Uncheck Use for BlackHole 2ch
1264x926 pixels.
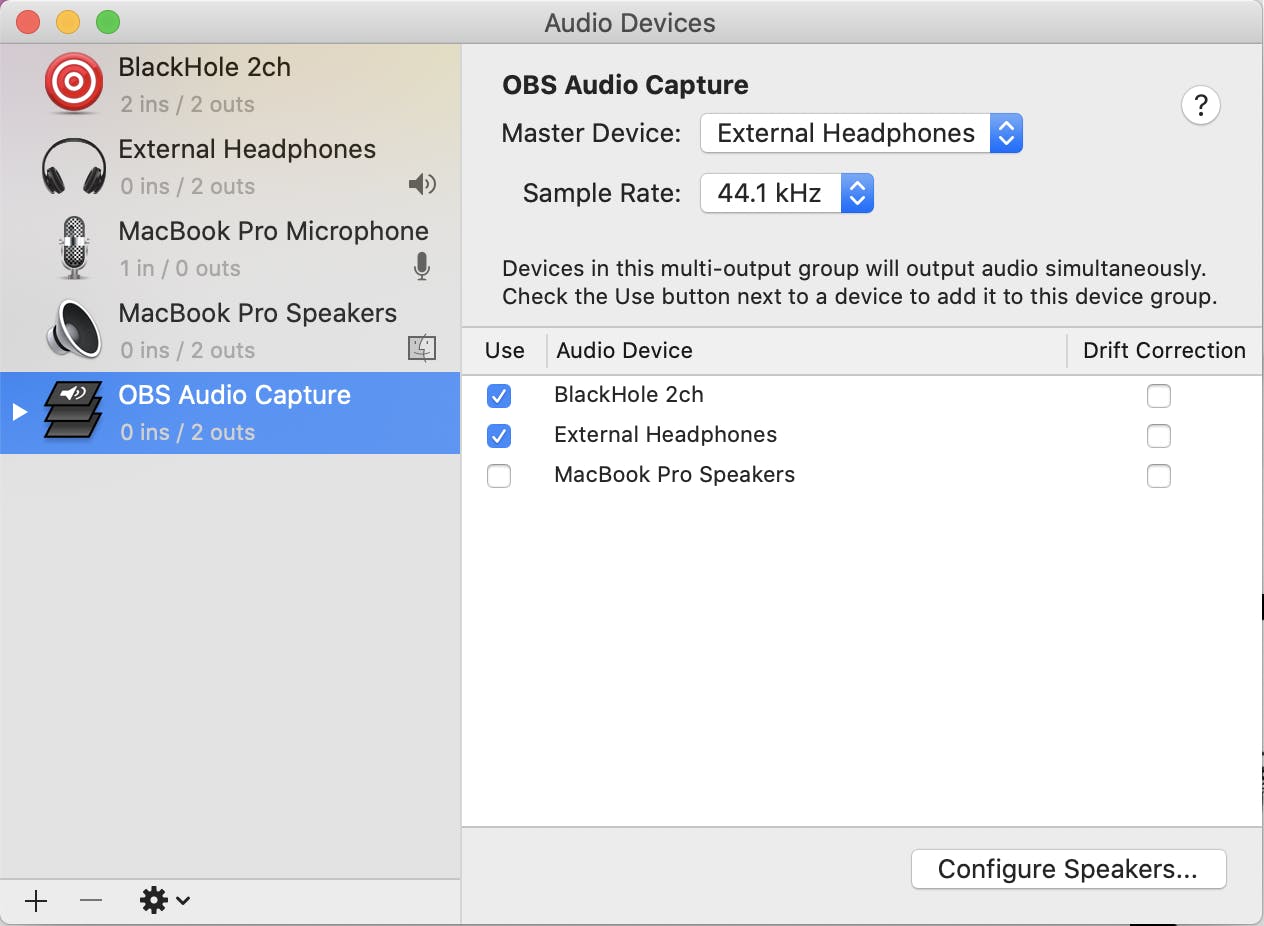(x=499, y=396)
